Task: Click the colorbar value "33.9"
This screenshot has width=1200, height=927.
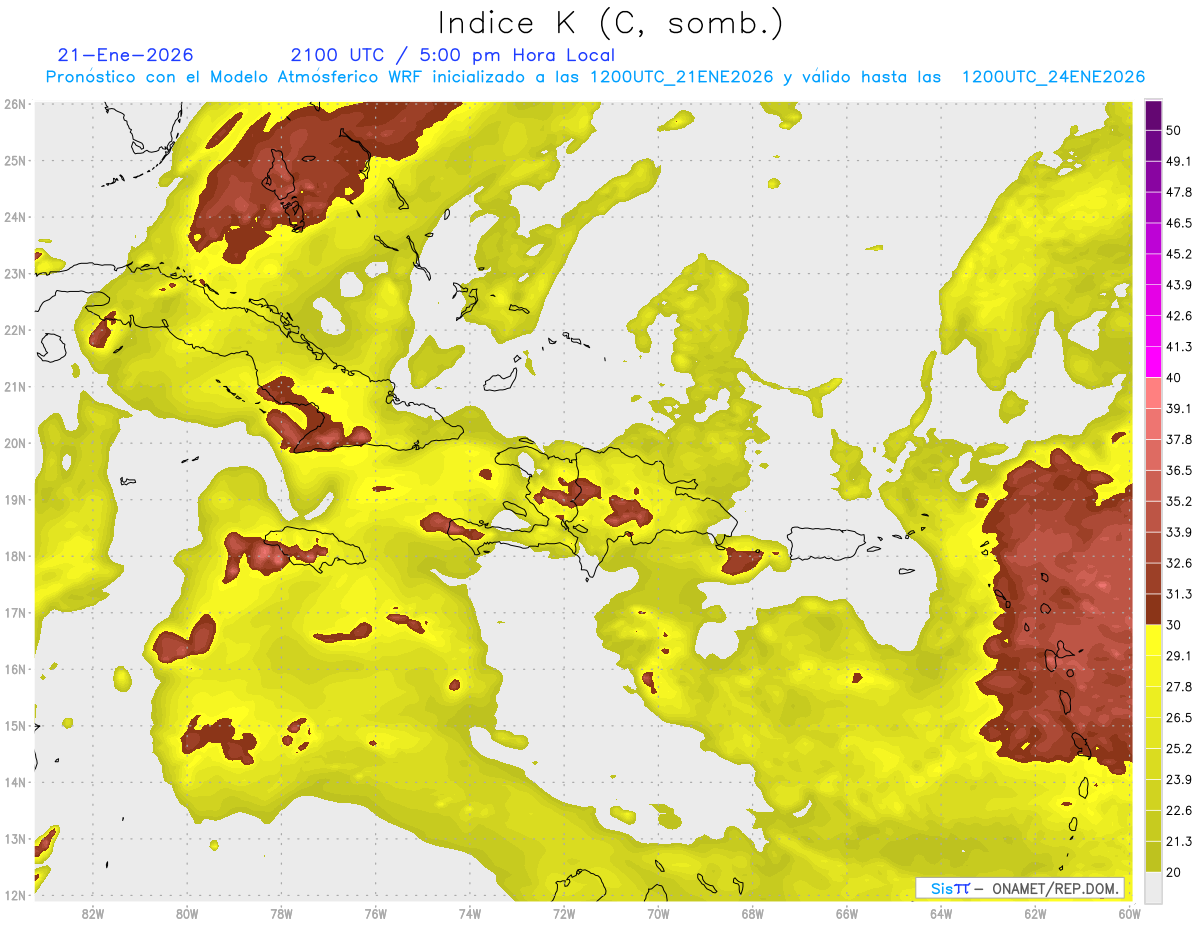Action: pyautogui.click(x=1178, y=532)
